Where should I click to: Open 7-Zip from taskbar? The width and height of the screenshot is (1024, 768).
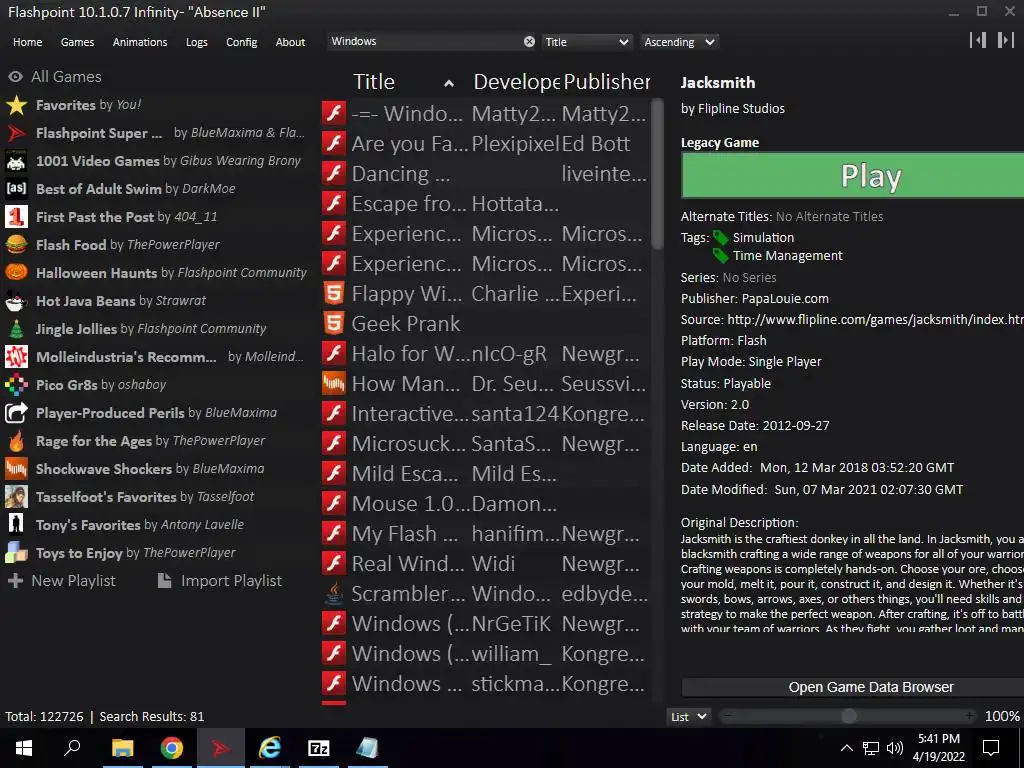pos(318,748)
